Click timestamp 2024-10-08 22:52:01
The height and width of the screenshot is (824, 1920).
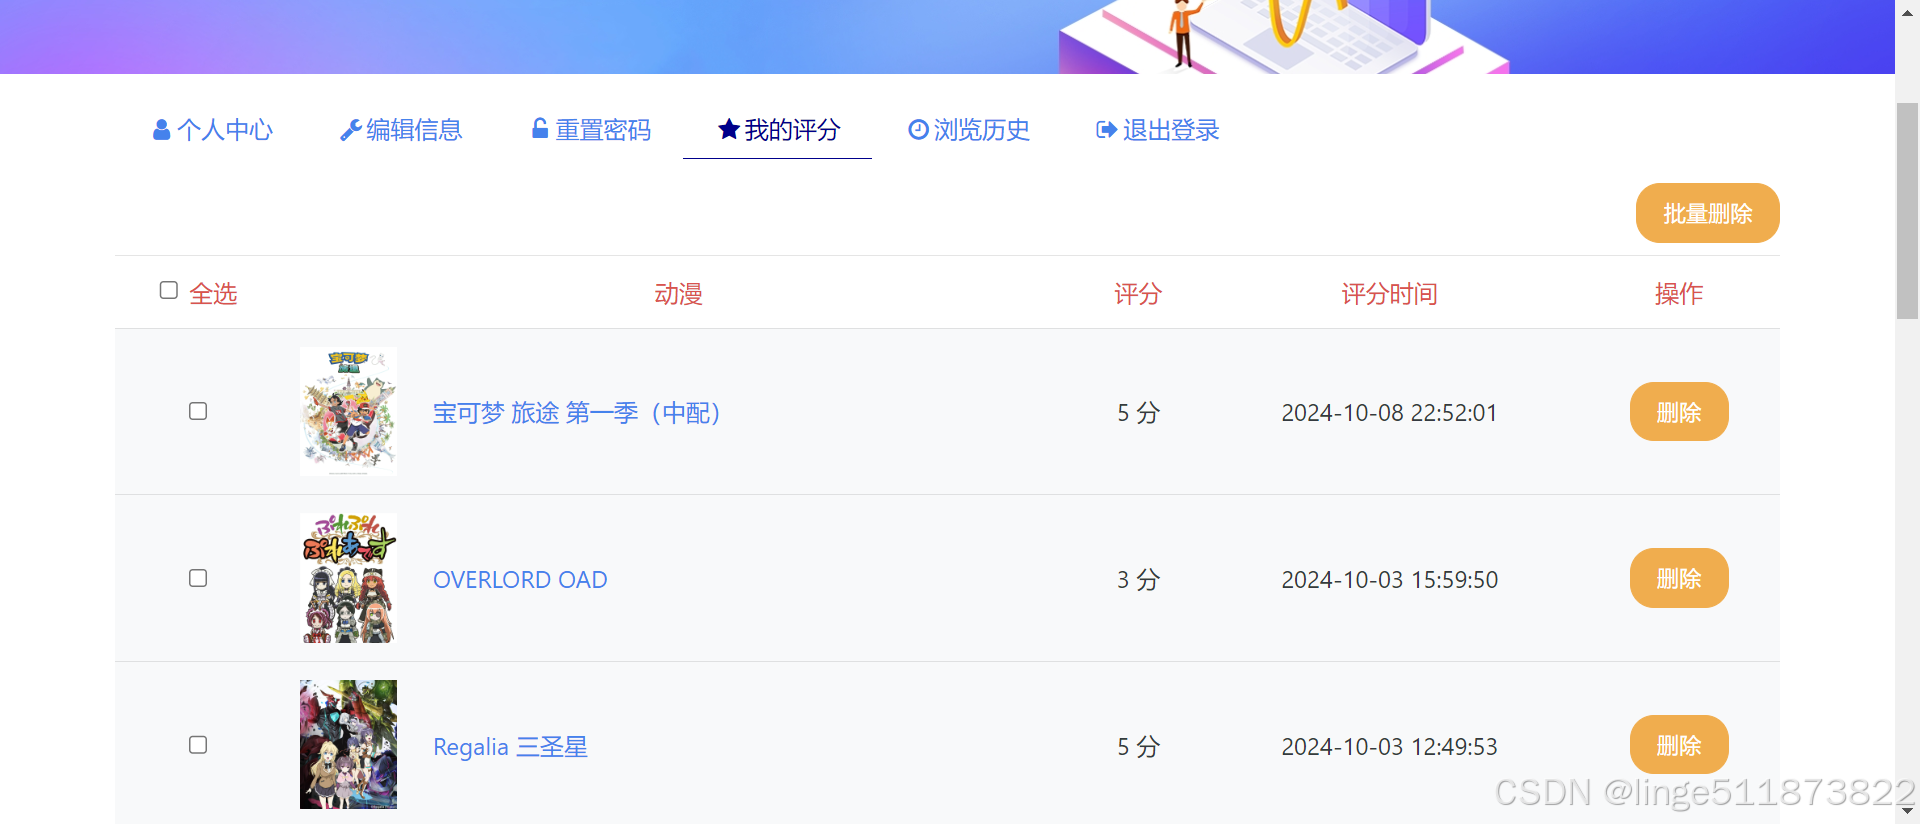pyautogui.click(x=1389, y=413)
